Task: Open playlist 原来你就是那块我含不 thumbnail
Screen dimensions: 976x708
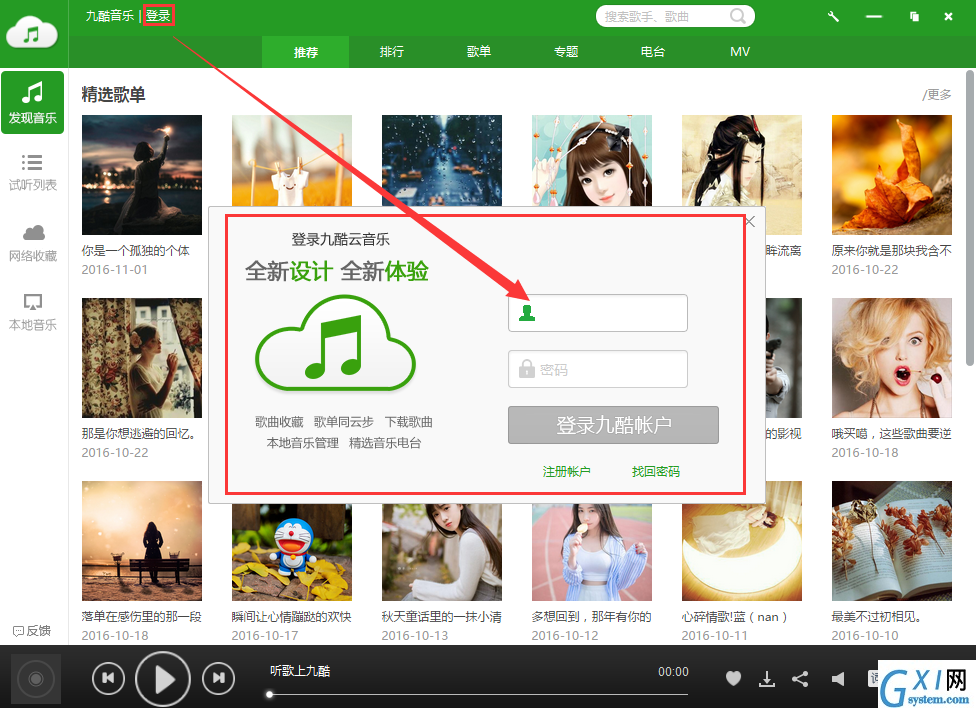Action: 892,174
